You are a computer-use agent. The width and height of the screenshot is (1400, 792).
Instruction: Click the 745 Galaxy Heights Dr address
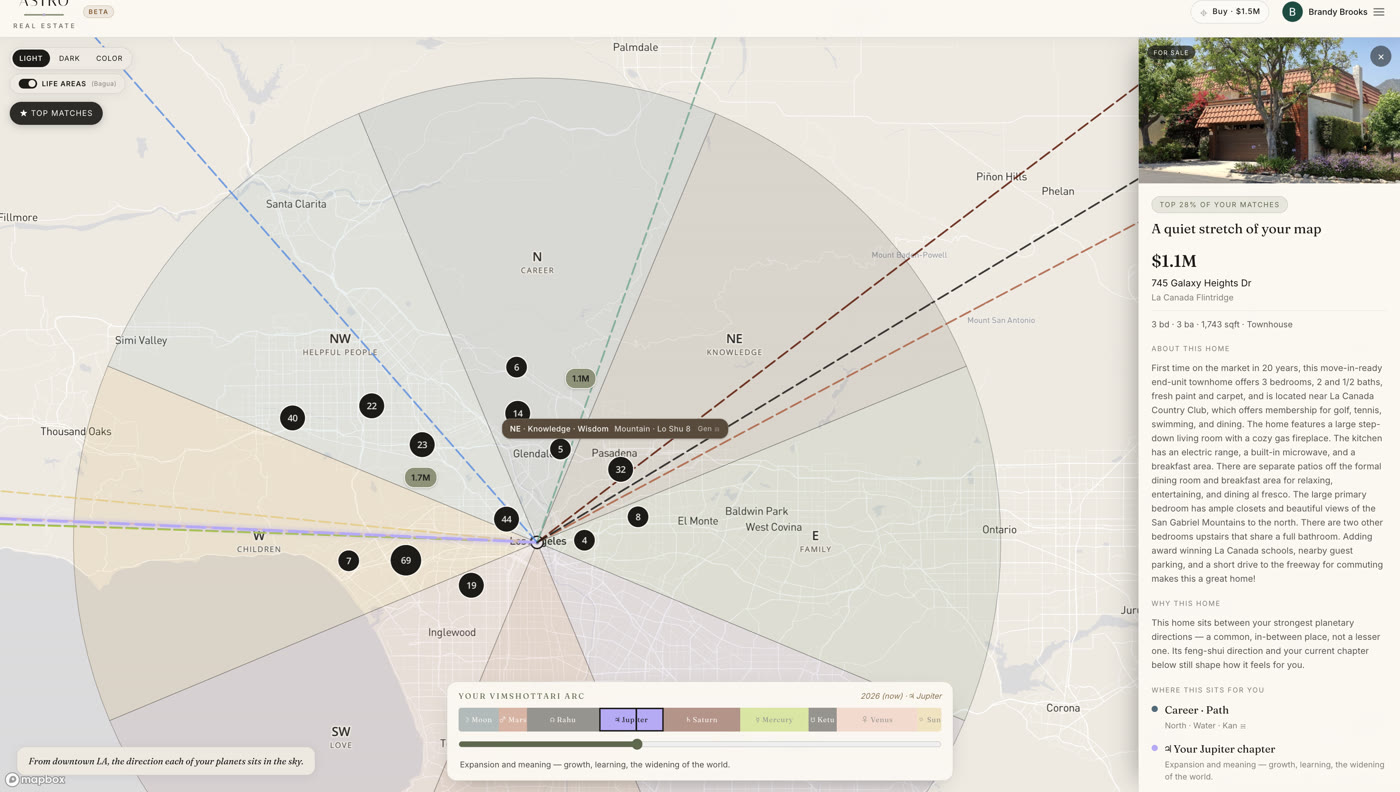pos(1201,283)
